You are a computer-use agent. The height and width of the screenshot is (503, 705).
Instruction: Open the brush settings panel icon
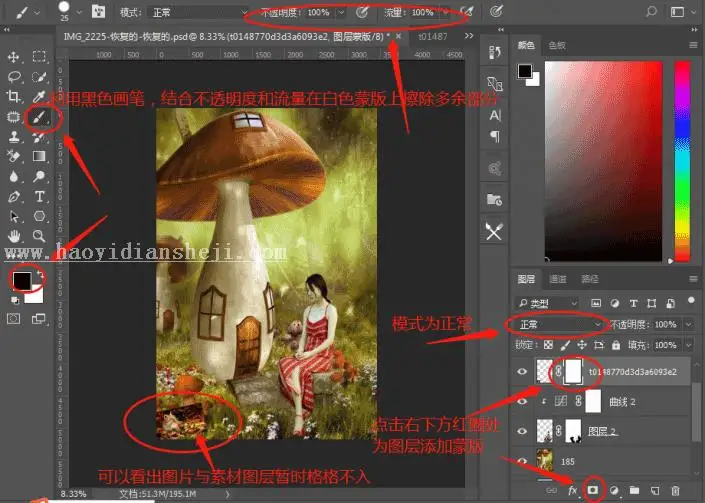coord(98,12)
